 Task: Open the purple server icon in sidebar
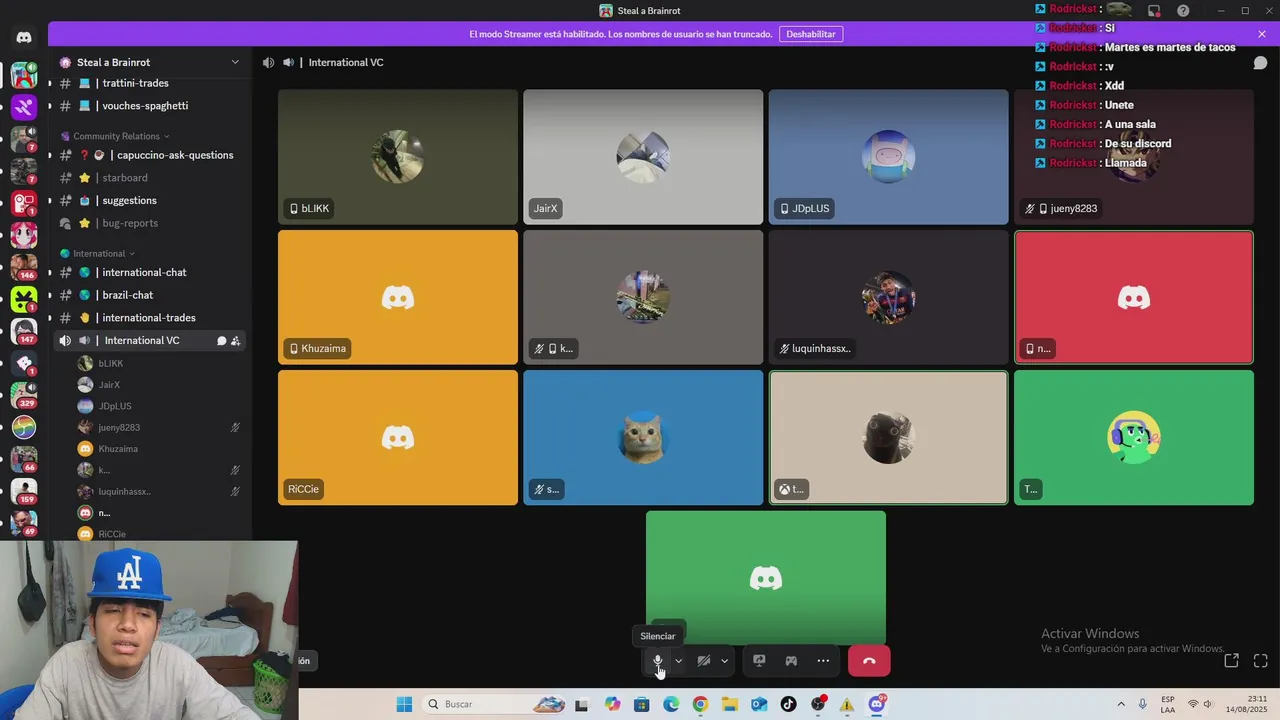click(24, 106)
